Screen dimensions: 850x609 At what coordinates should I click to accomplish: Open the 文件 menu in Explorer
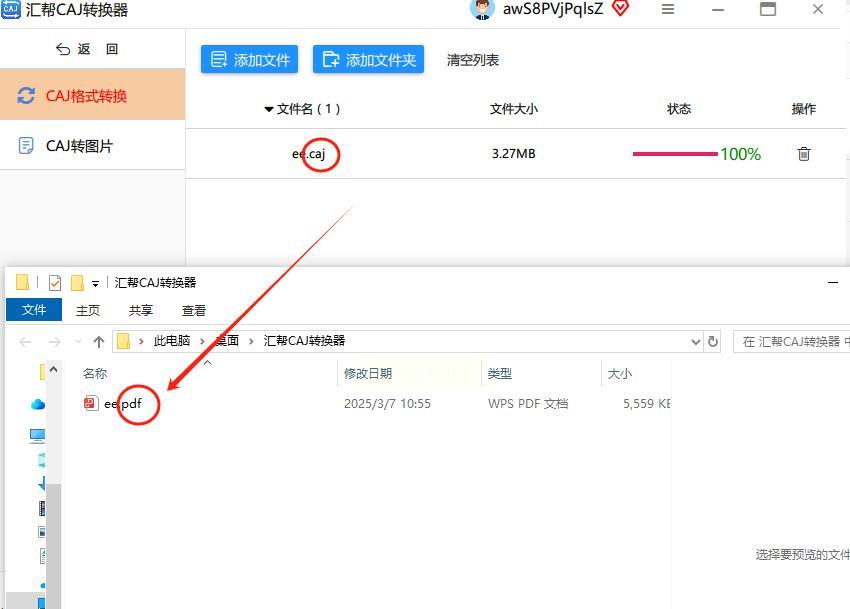tap(34, 310)
